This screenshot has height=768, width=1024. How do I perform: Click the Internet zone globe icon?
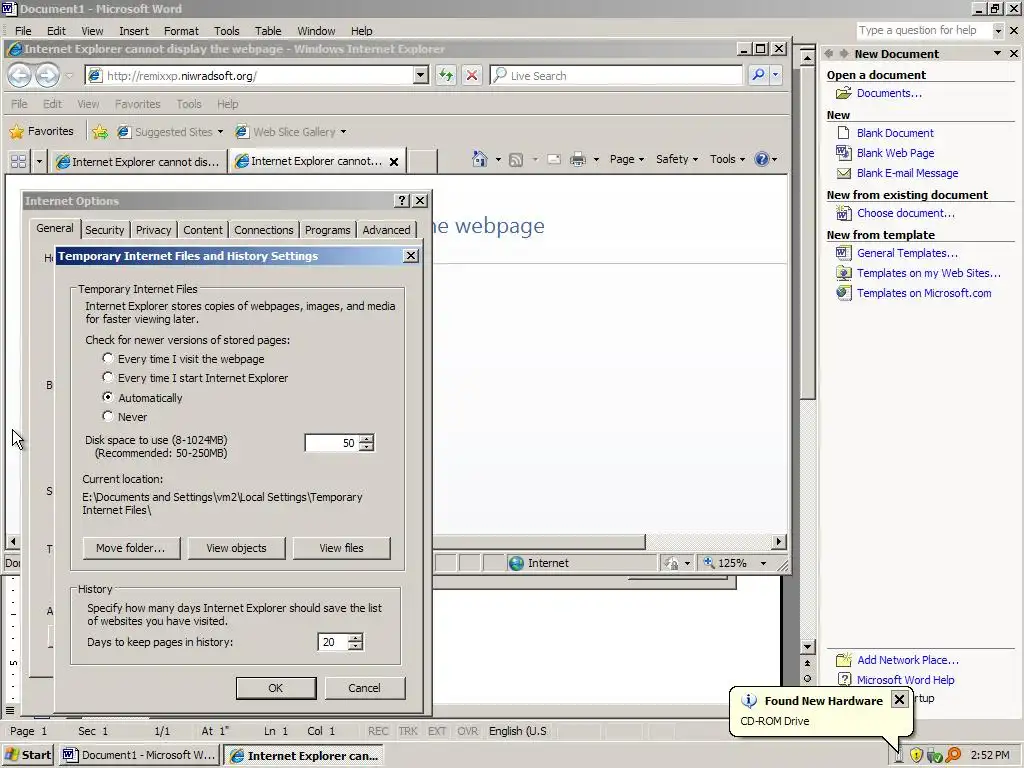516,563
